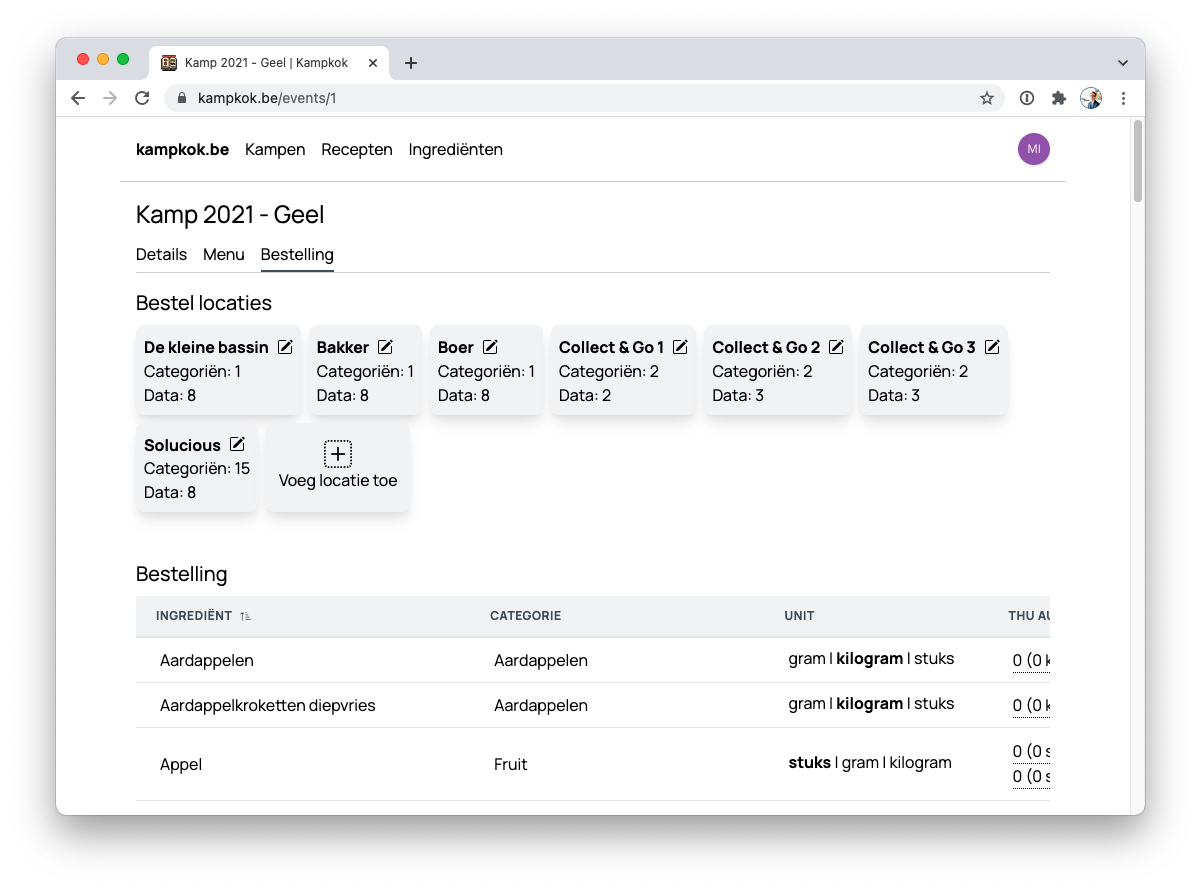Open the Ingrediënten page

(456, 149)
